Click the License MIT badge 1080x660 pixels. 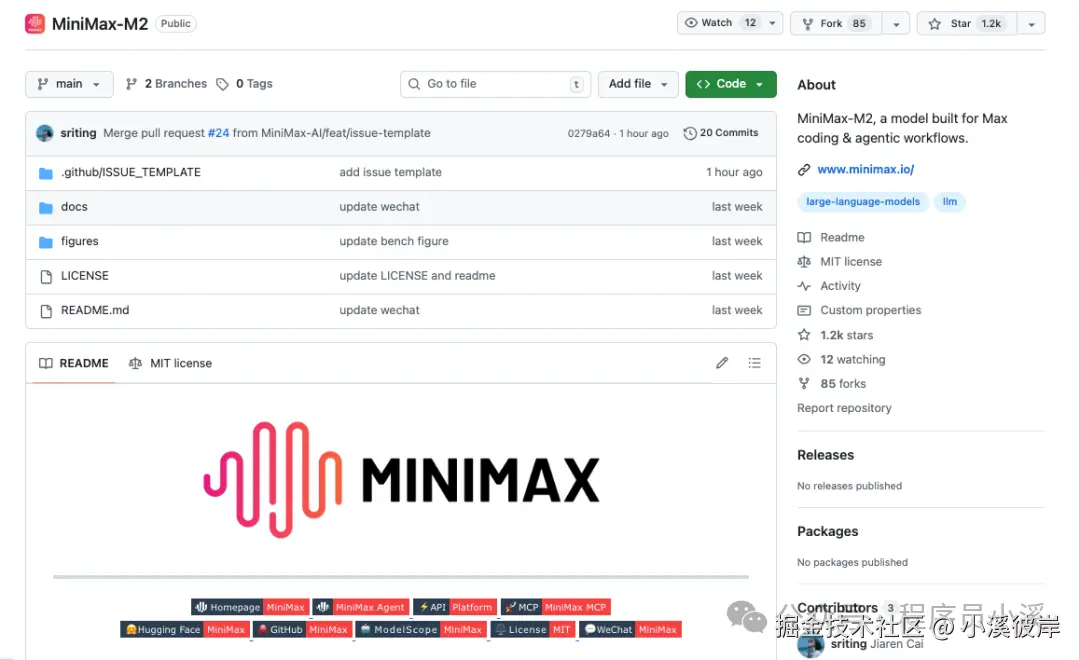[x=533, y=630]
